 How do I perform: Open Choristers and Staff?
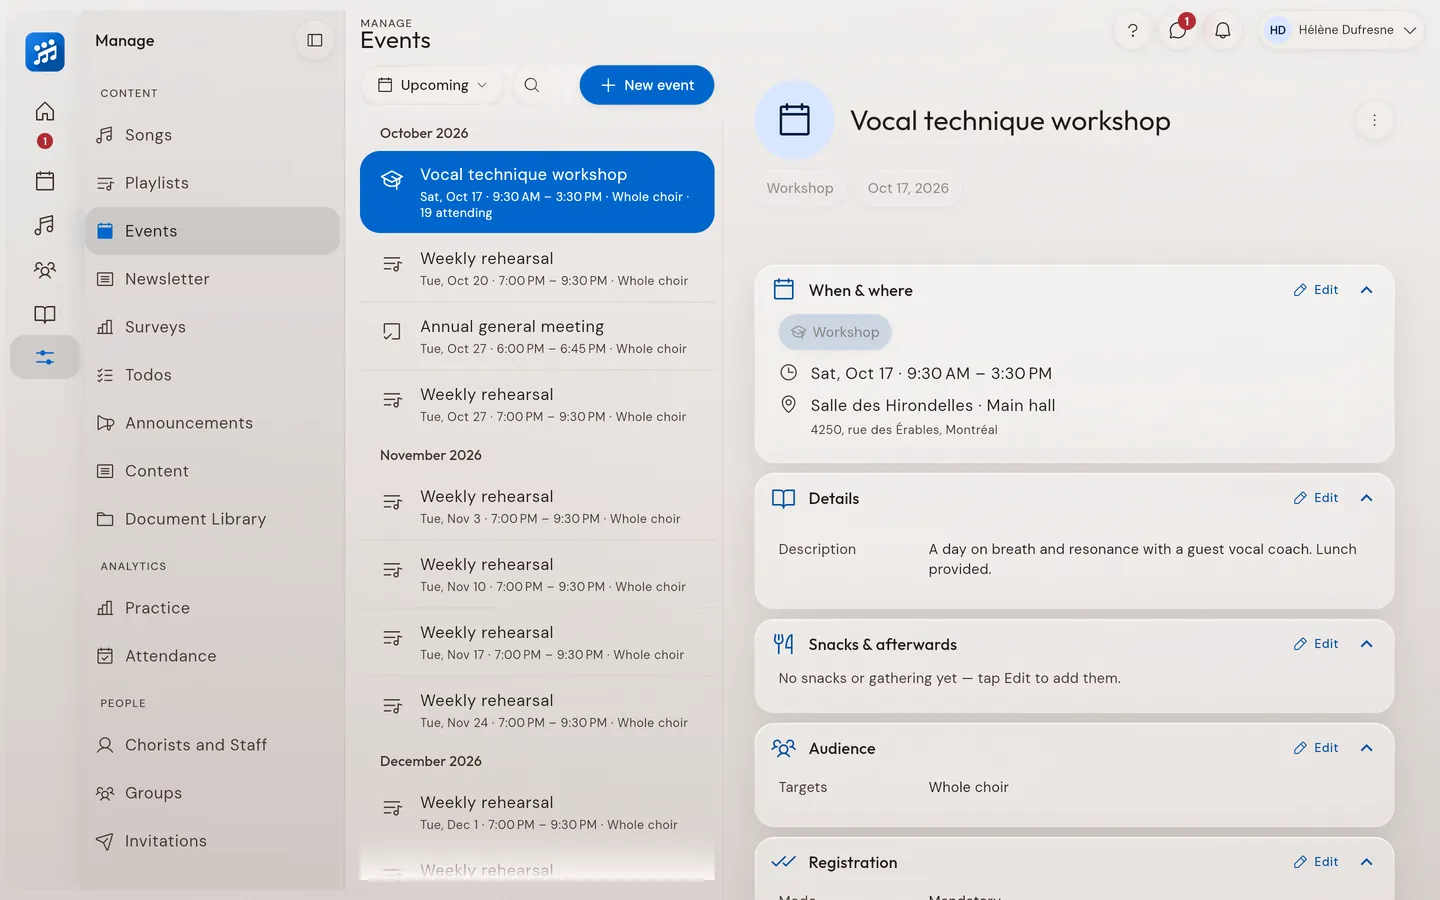(212, 745)
